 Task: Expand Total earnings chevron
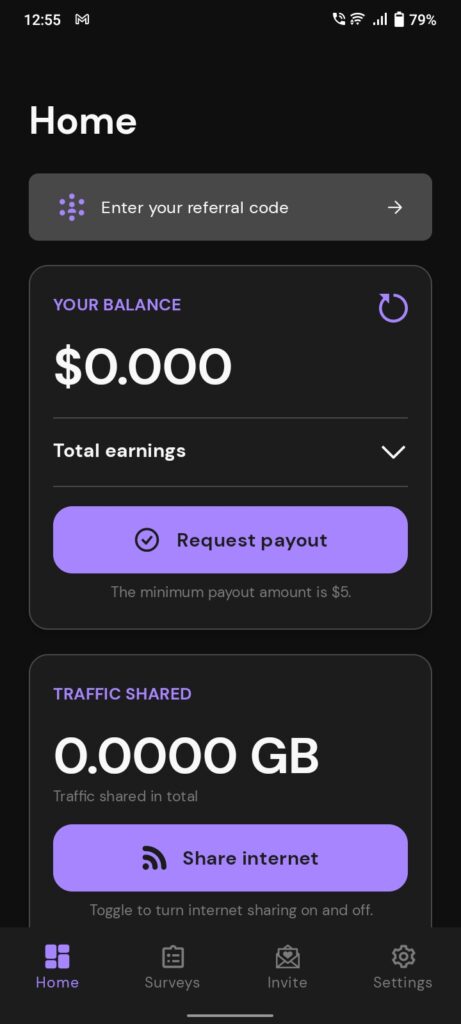point(394,451)
